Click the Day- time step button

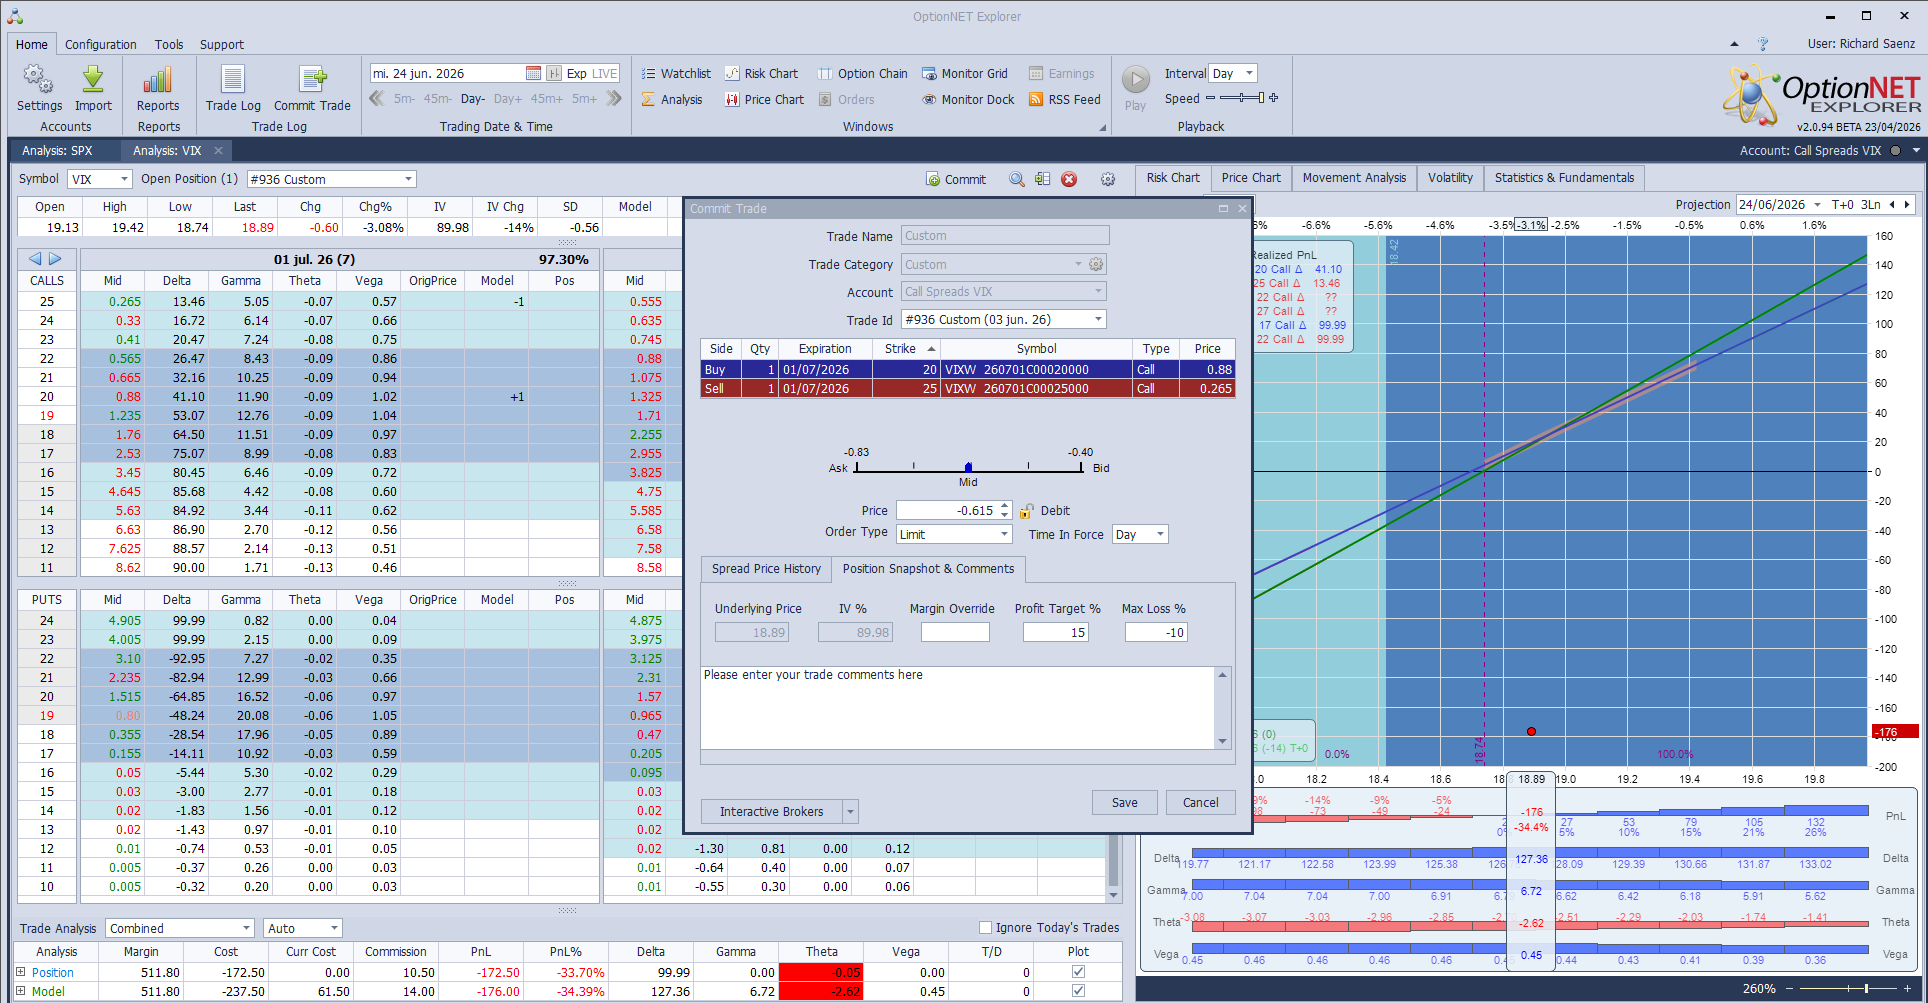point(472,99)
